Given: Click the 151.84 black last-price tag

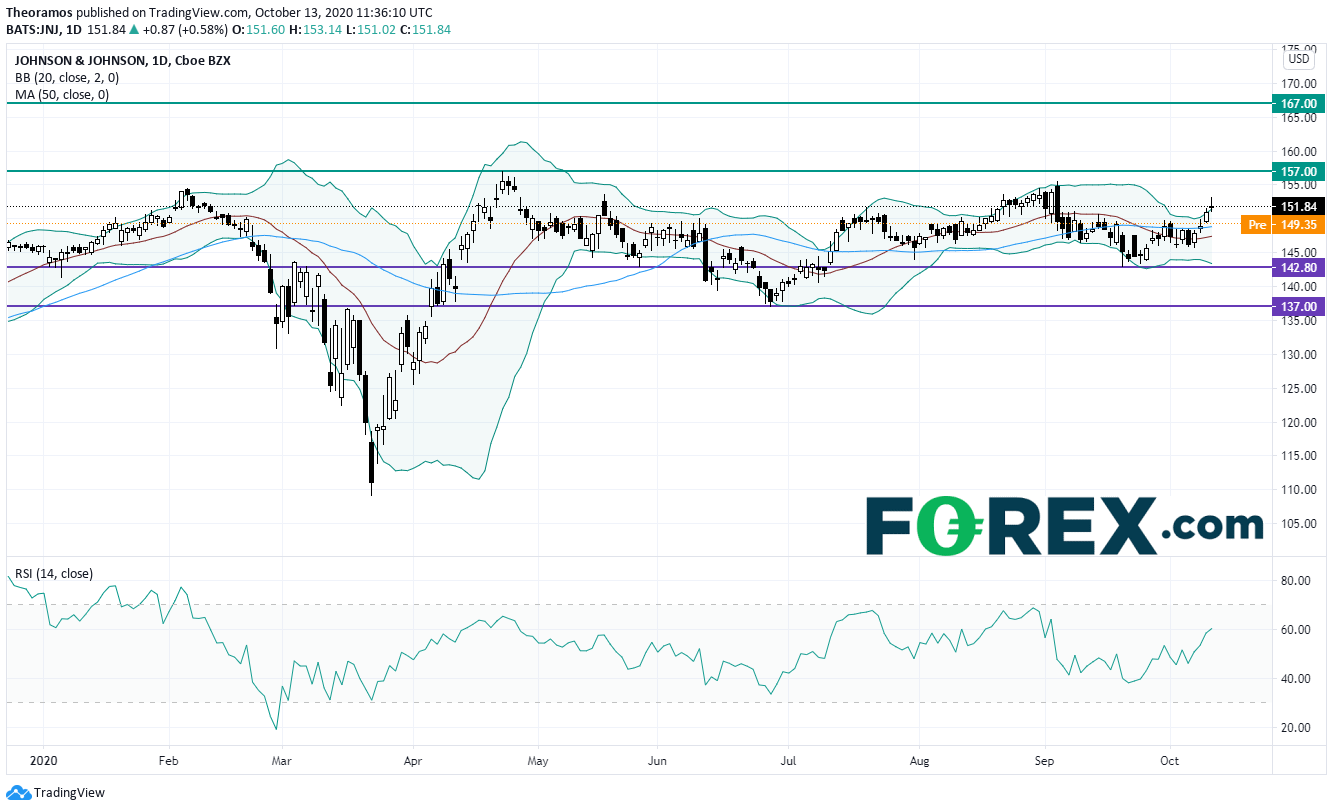Looking at the screenshot, I should click(1297, 207).
